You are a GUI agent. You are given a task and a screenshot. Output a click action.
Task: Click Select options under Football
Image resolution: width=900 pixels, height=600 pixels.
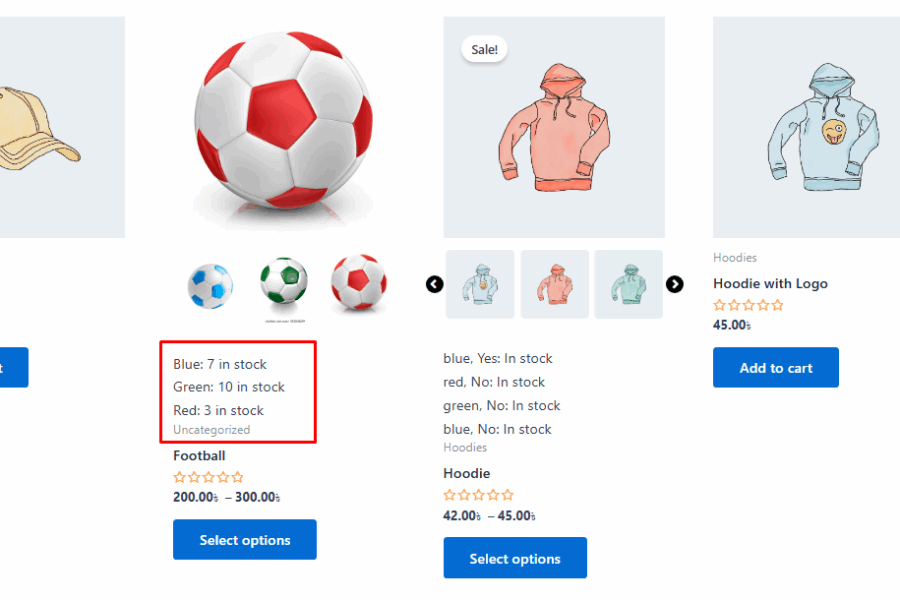pyautogui.click(x=245, y=540)
